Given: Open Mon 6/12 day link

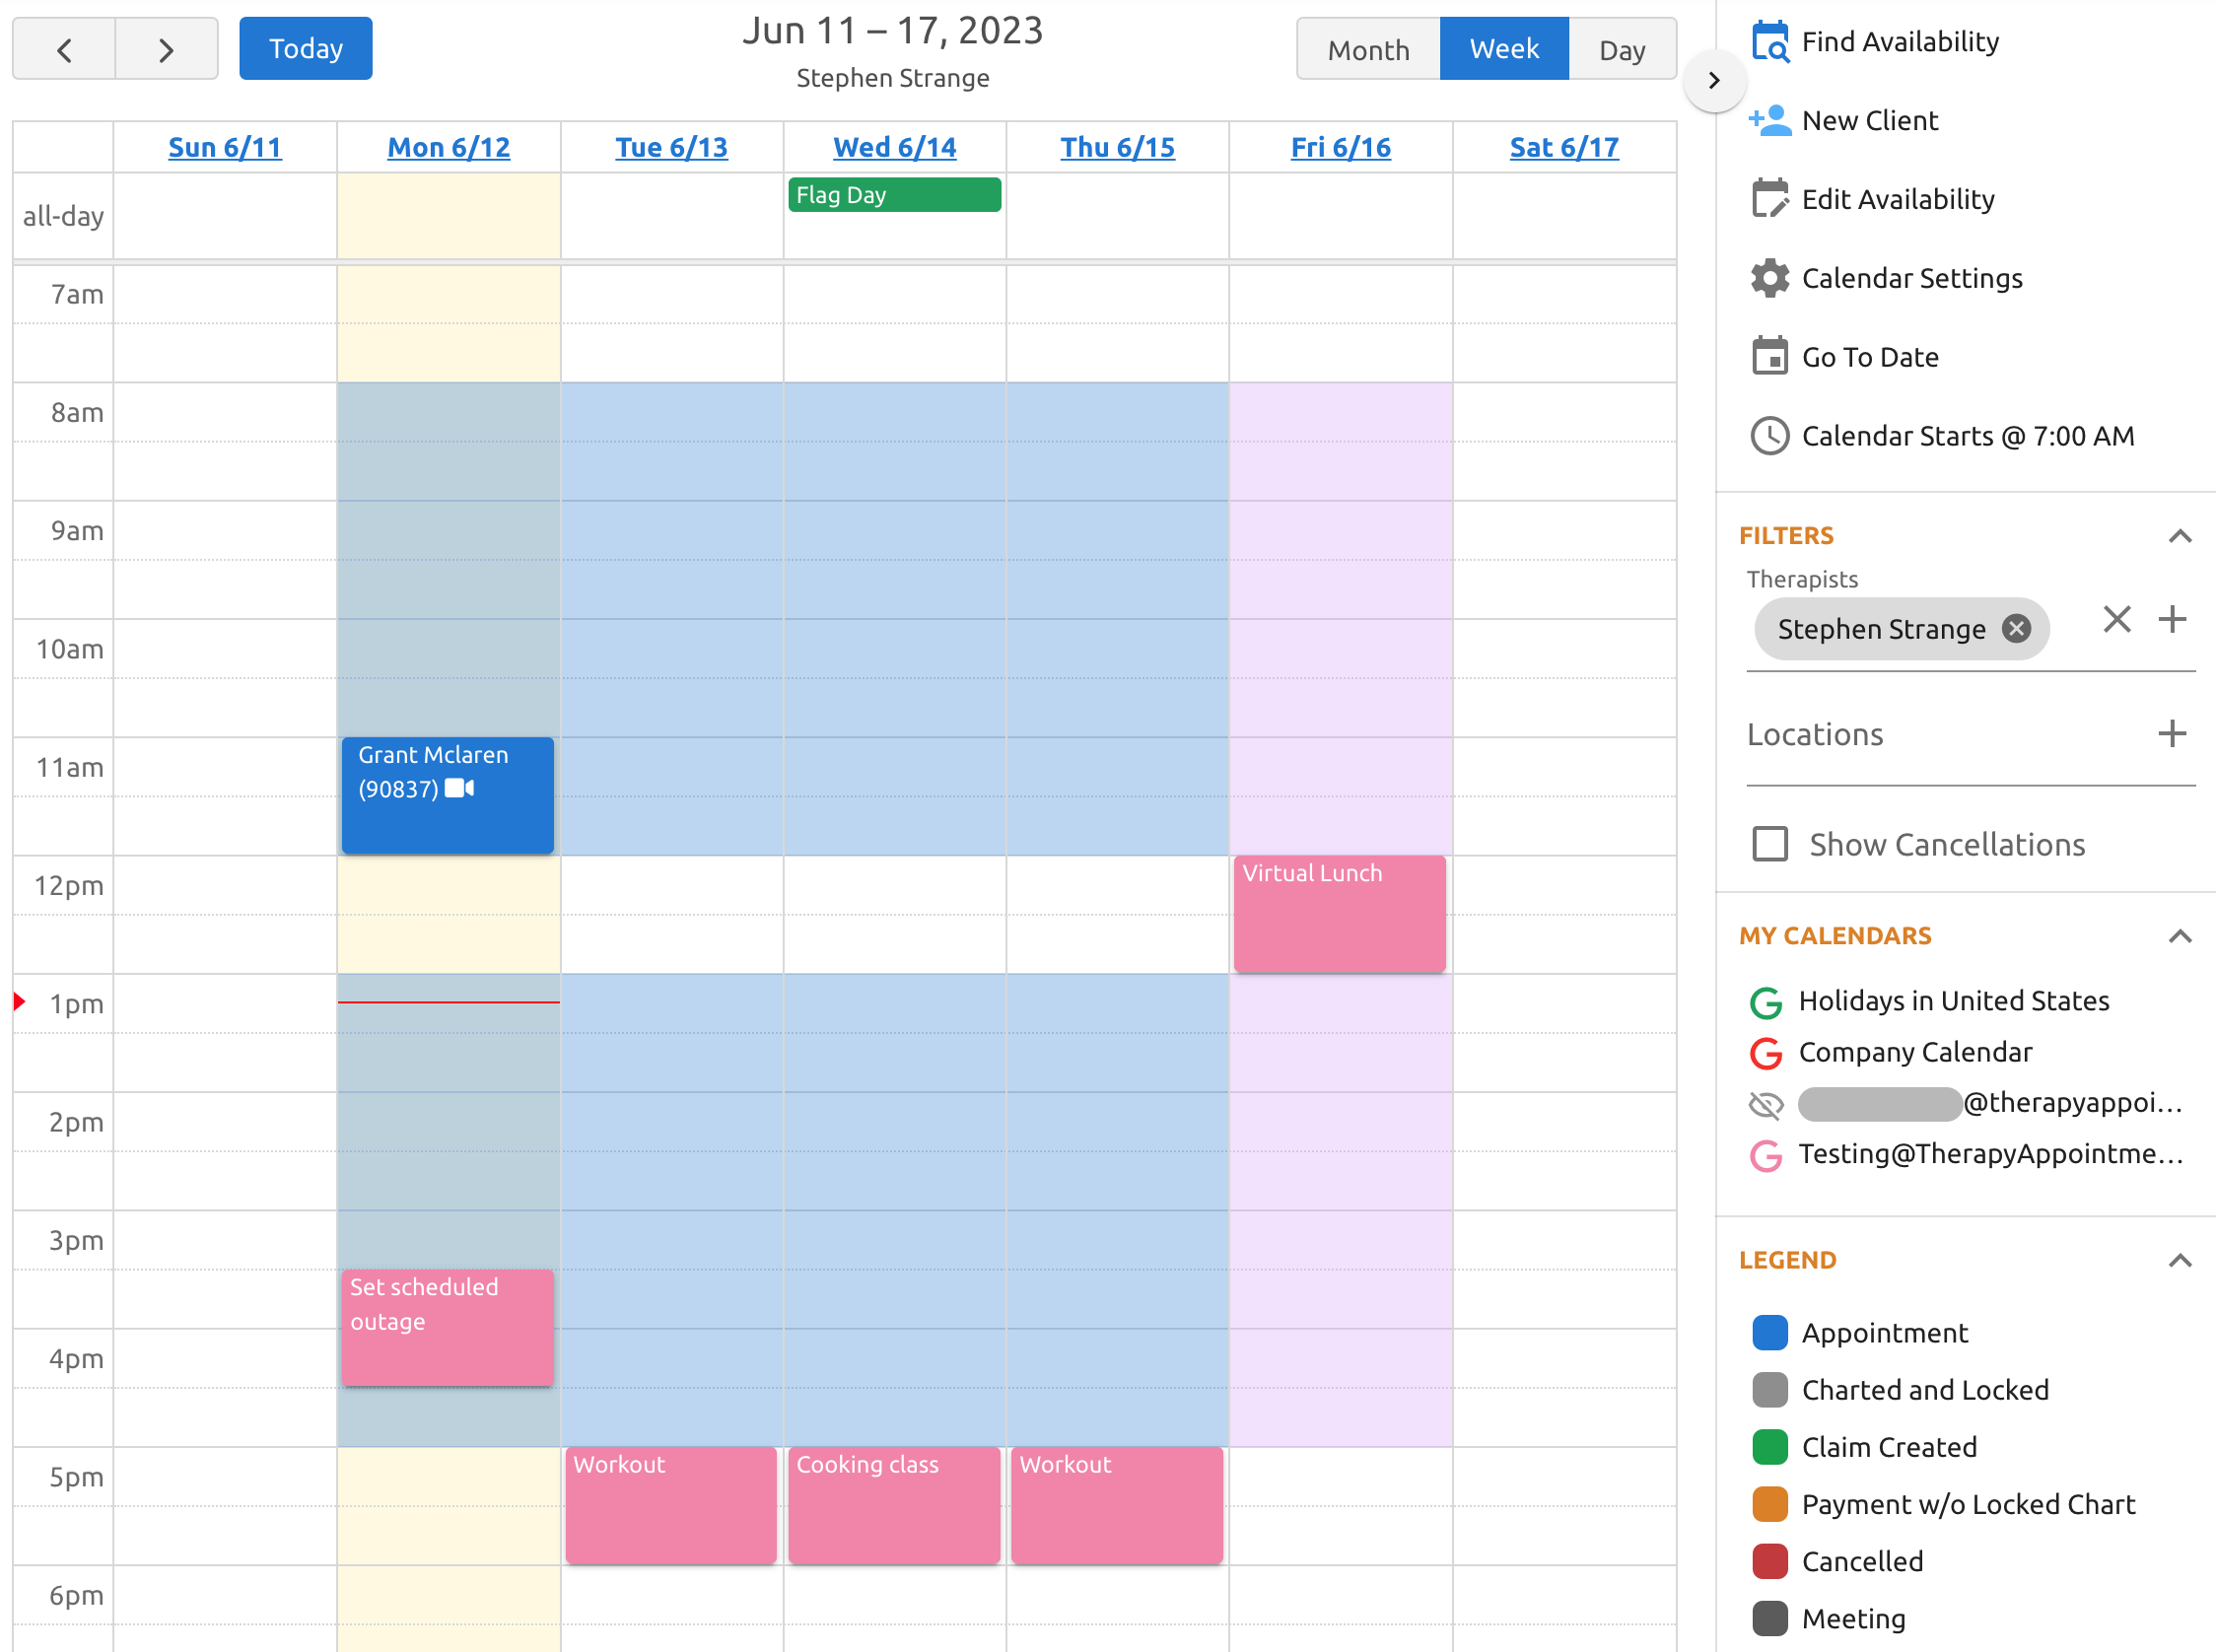Looking at the screenshot, I should pos(449,148).
